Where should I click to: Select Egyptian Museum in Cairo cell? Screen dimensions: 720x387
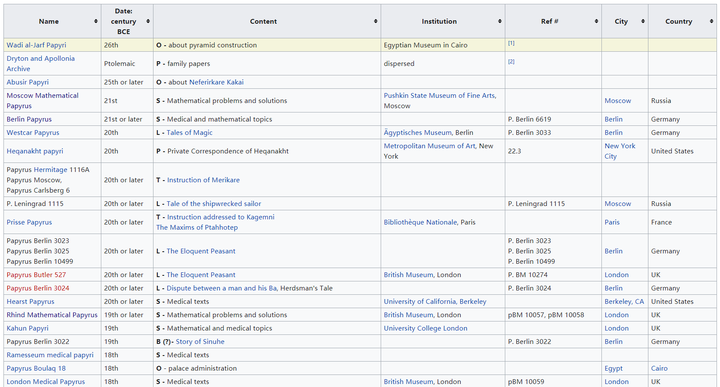(443, 45)
